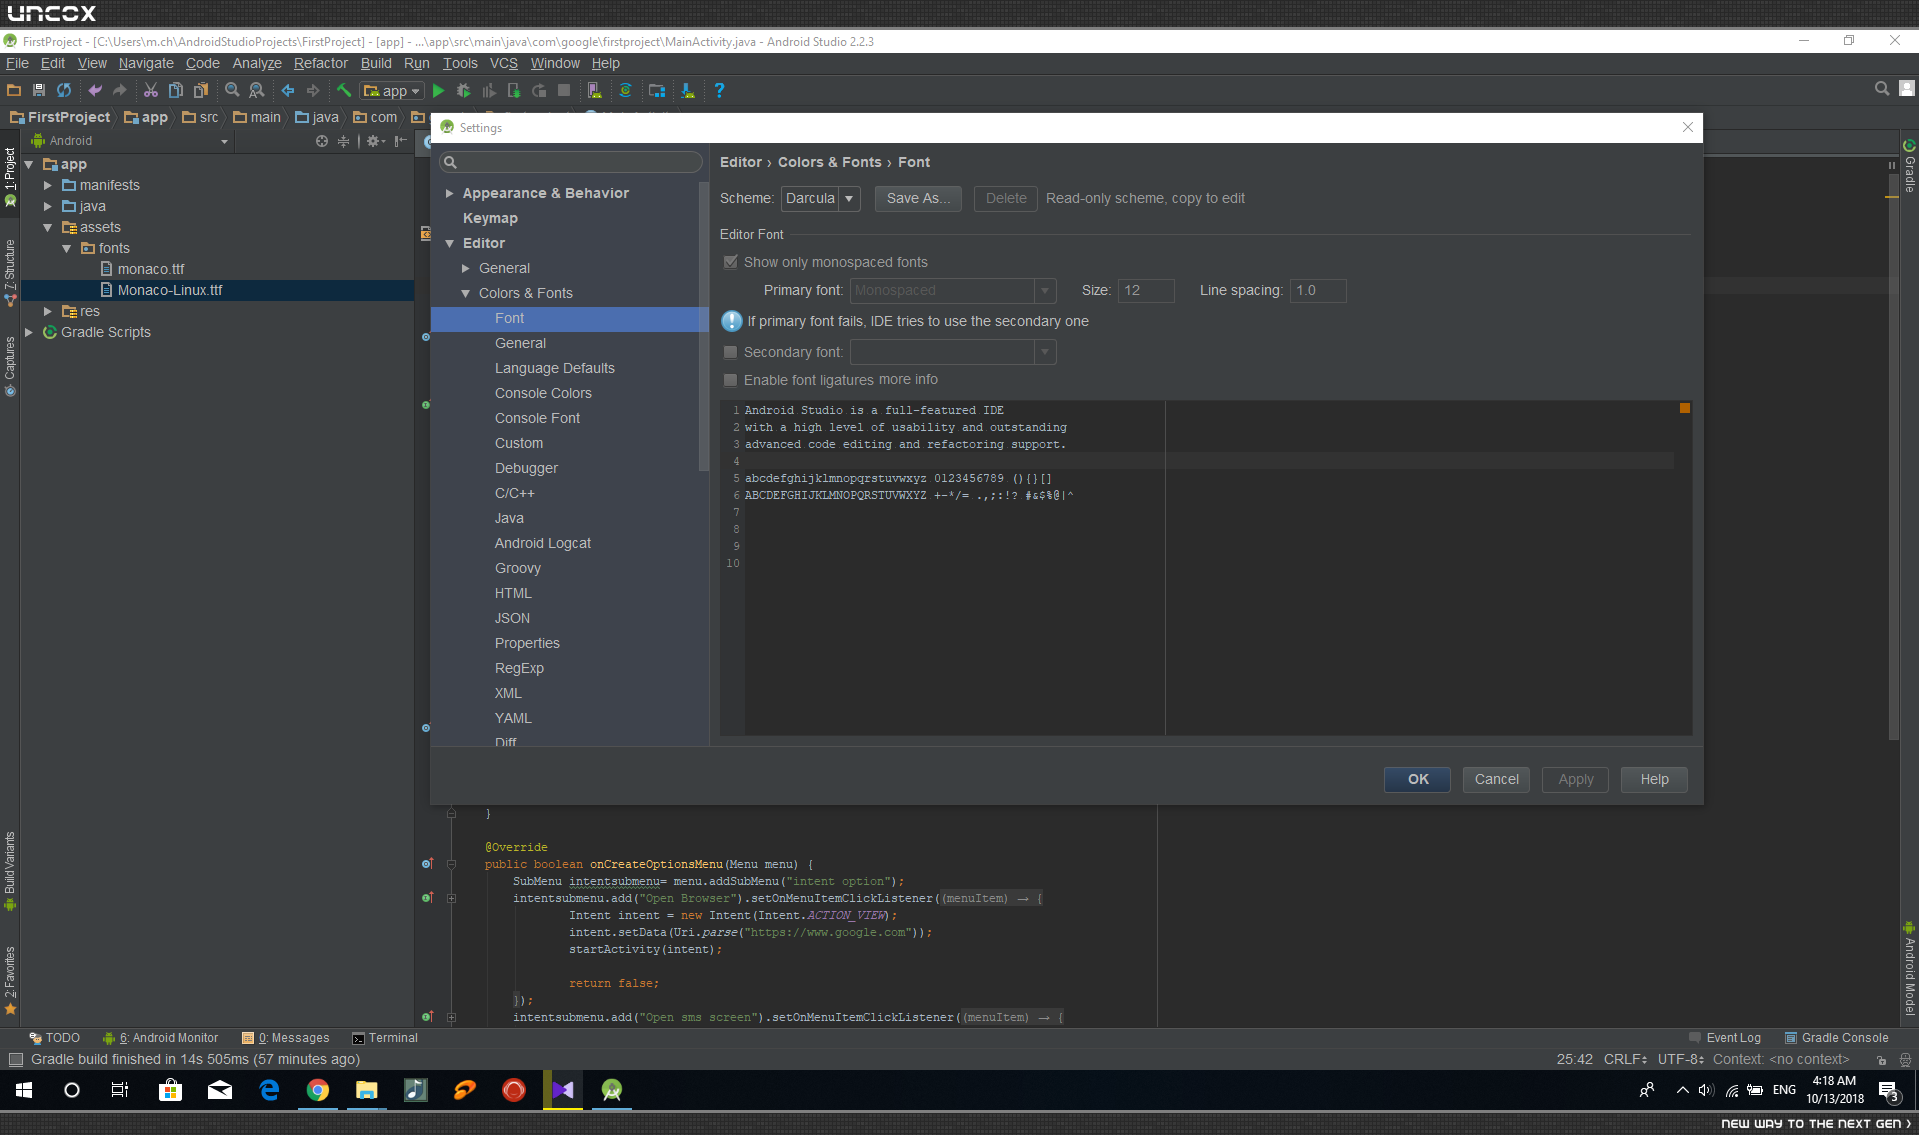This screenshot has height=1135, width=1919.
Task: Open Google Chrome from the taskbar
Action: click(318, 1090)
